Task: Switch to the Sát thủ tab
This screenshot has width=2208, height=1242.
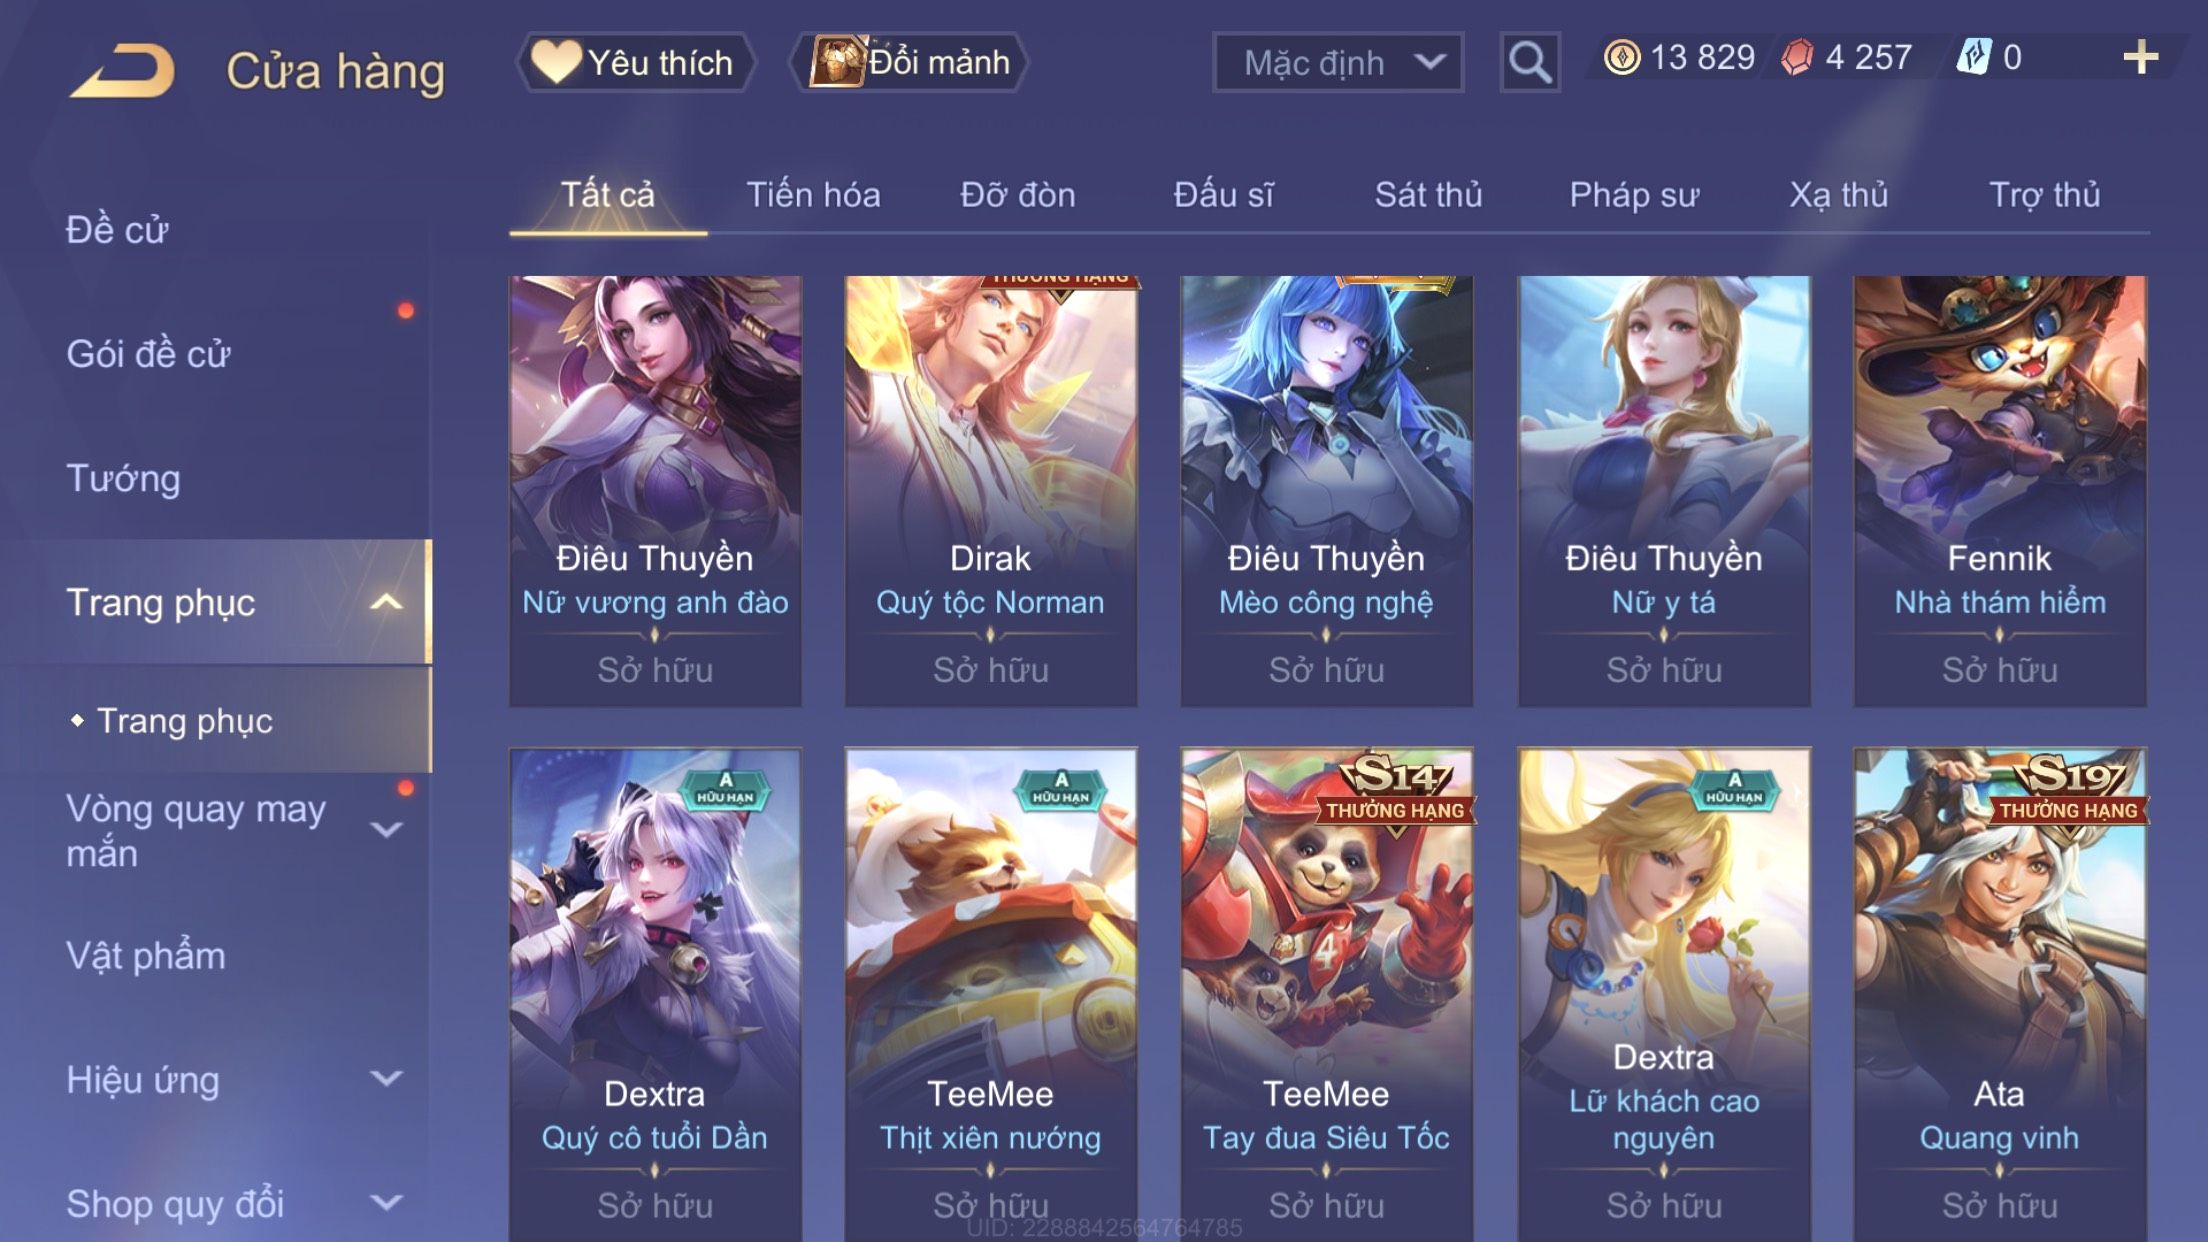Action: click(1428, 195)
